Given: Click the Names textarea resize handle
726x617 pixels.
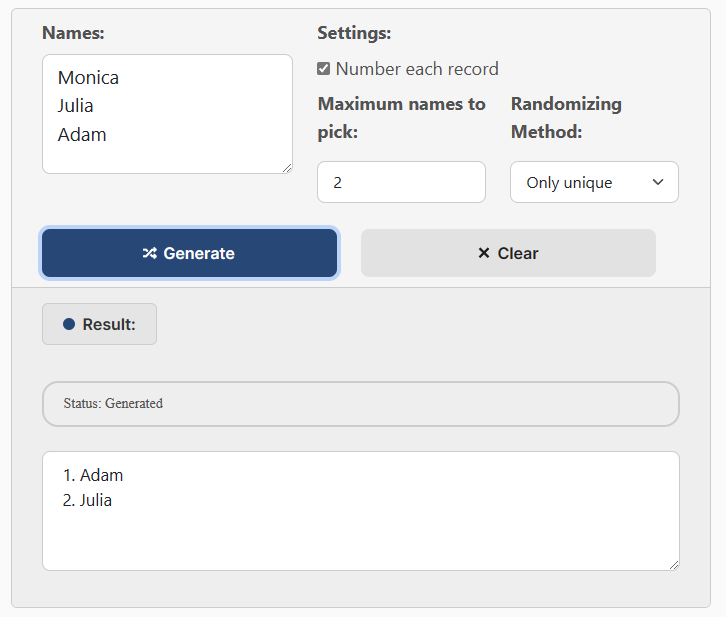Looking at the screenshot, I should 287,168.
